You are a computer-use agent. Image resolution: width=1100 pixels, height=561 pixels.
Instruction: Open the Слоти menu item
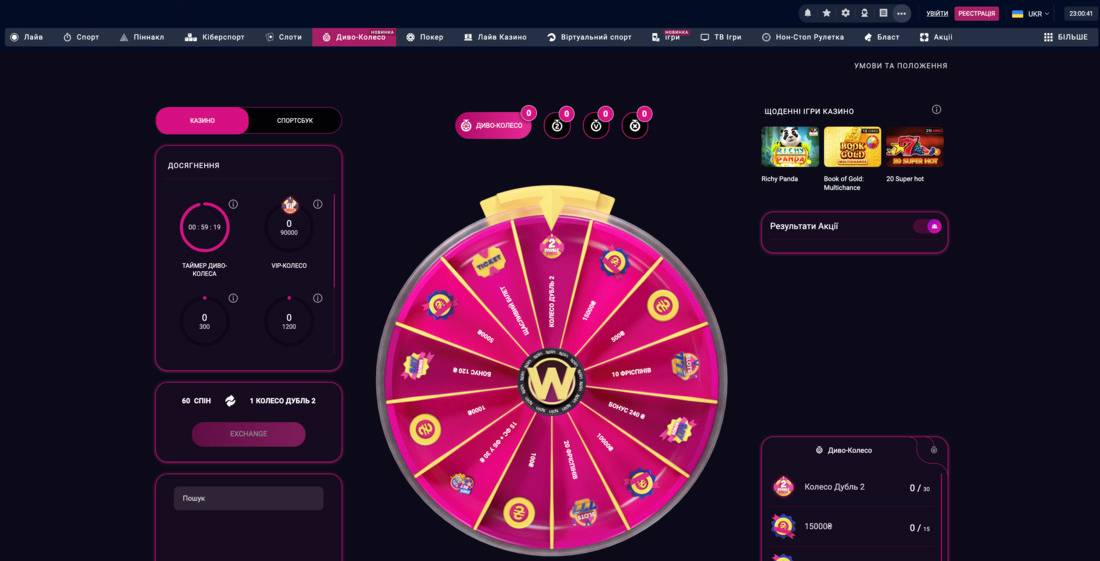[x=284, y=37]
